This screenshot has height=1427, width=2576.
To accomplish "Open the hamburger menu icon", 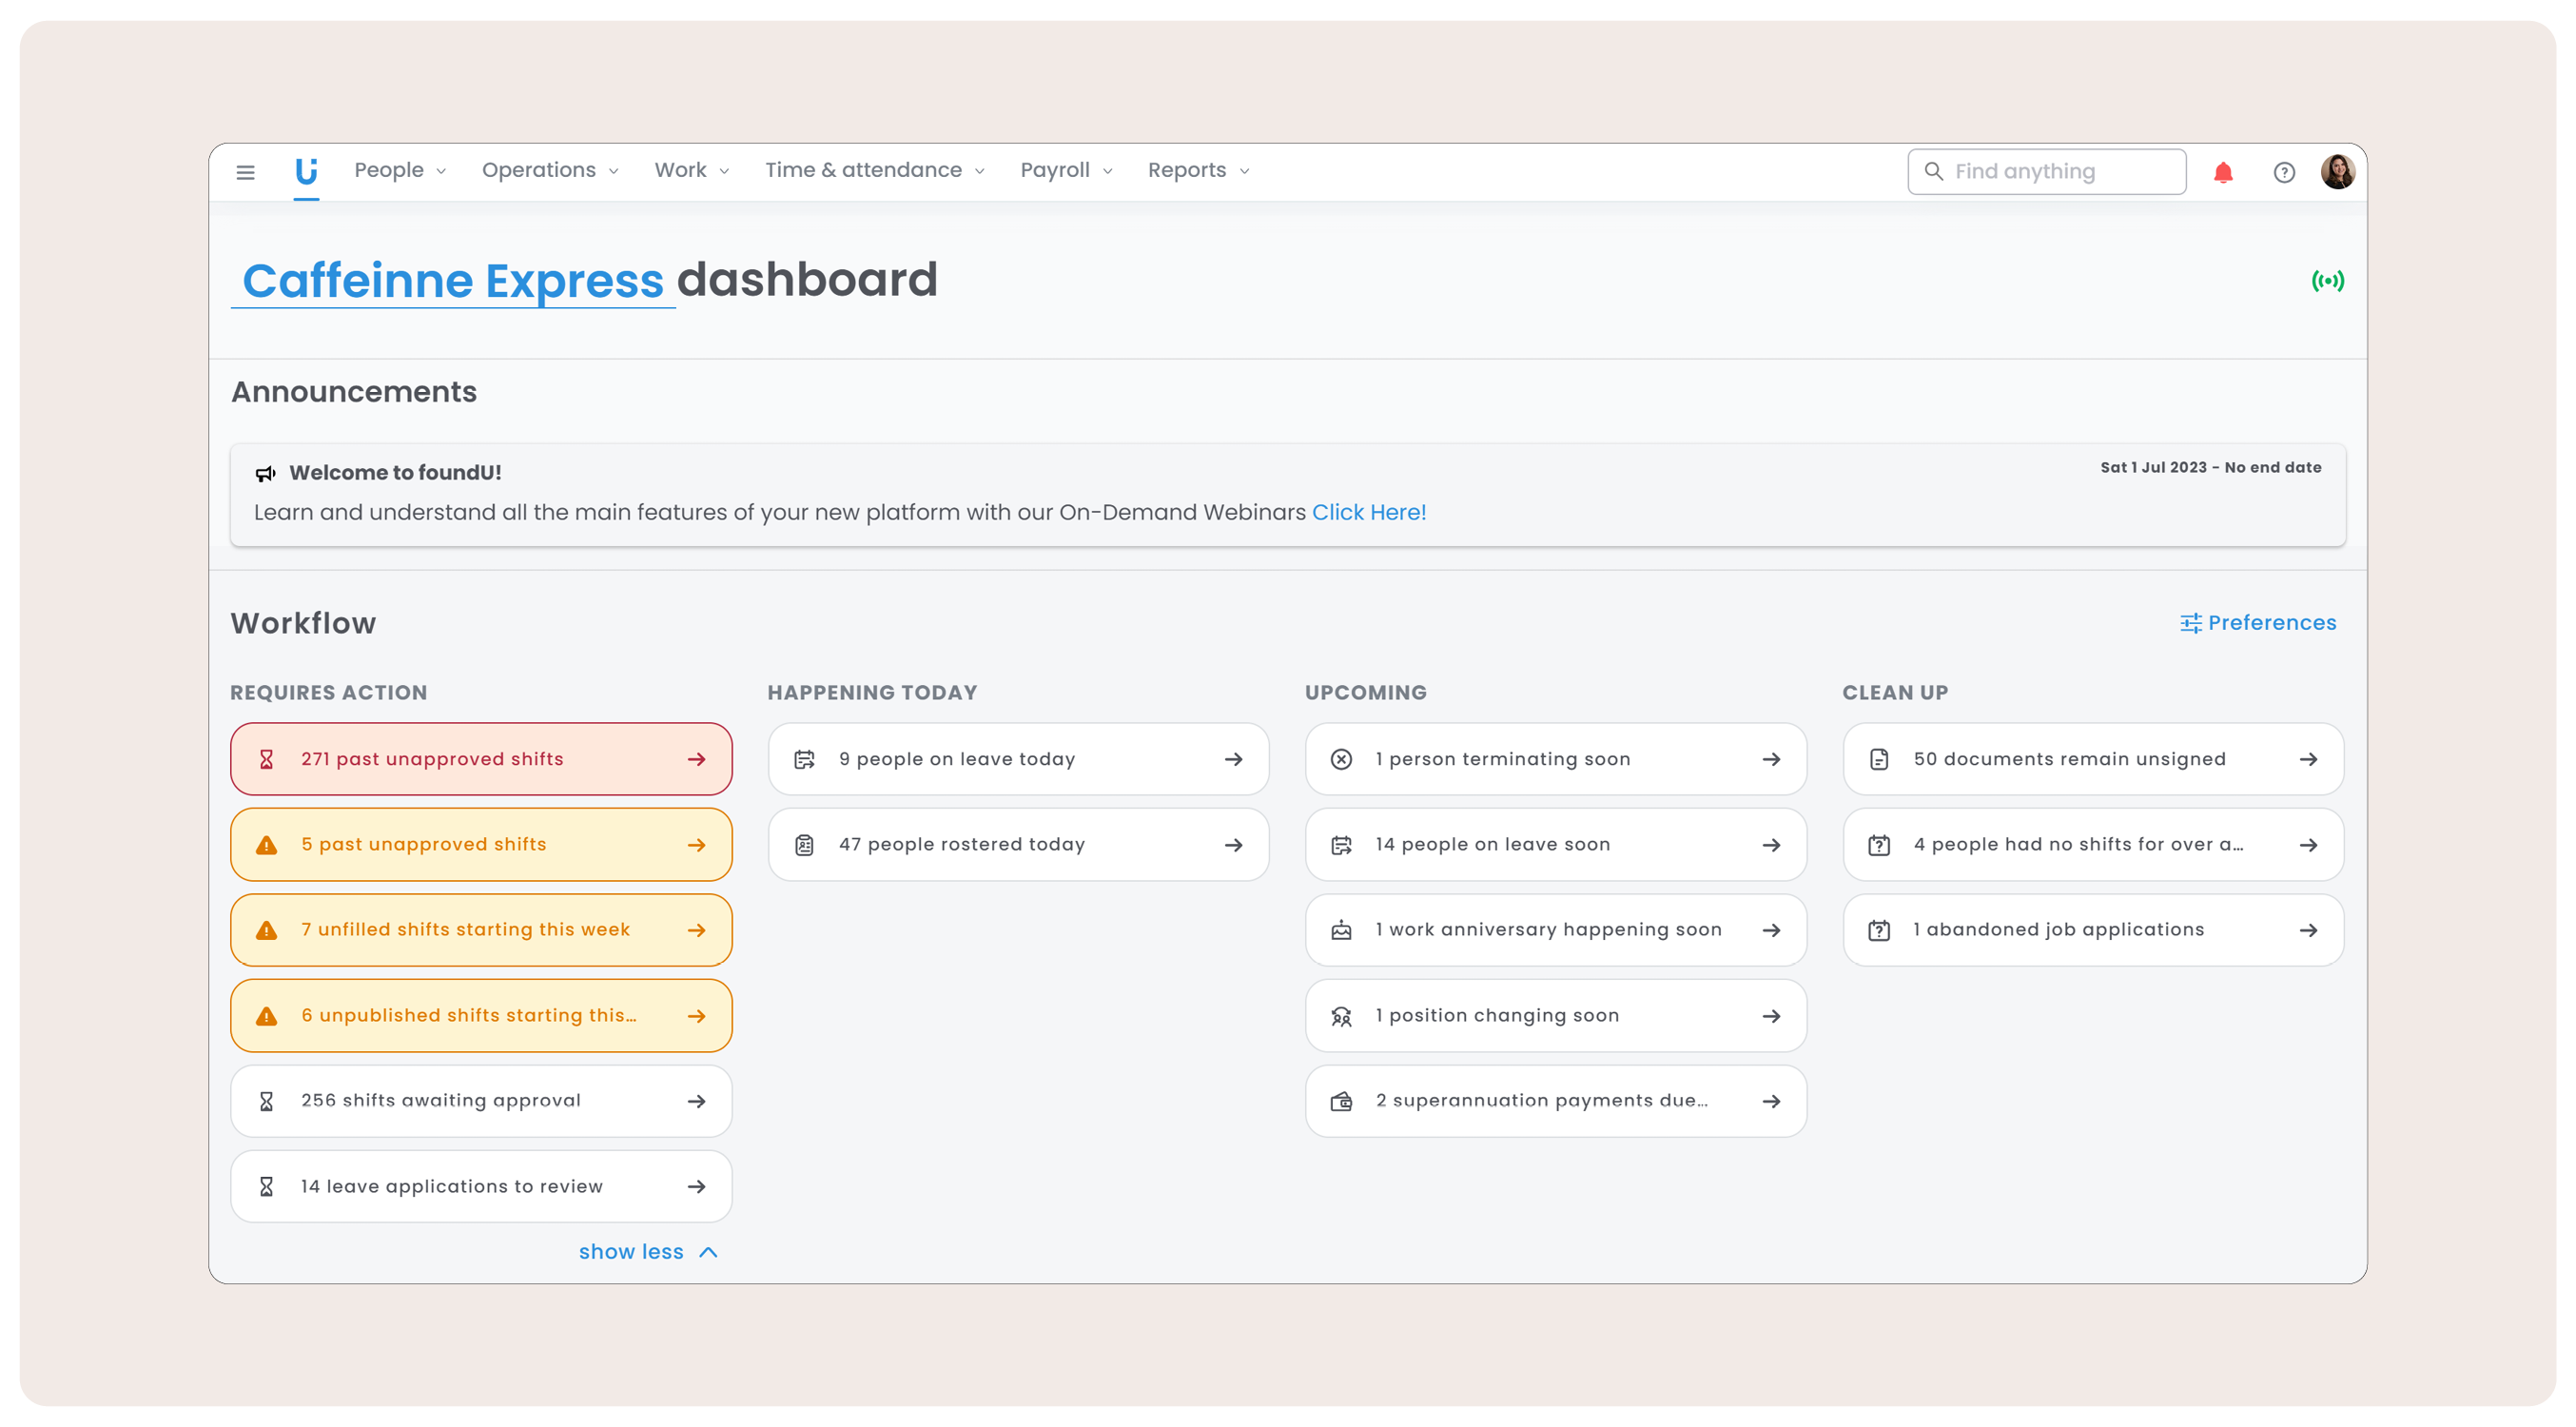I will (x=245, y=172).
